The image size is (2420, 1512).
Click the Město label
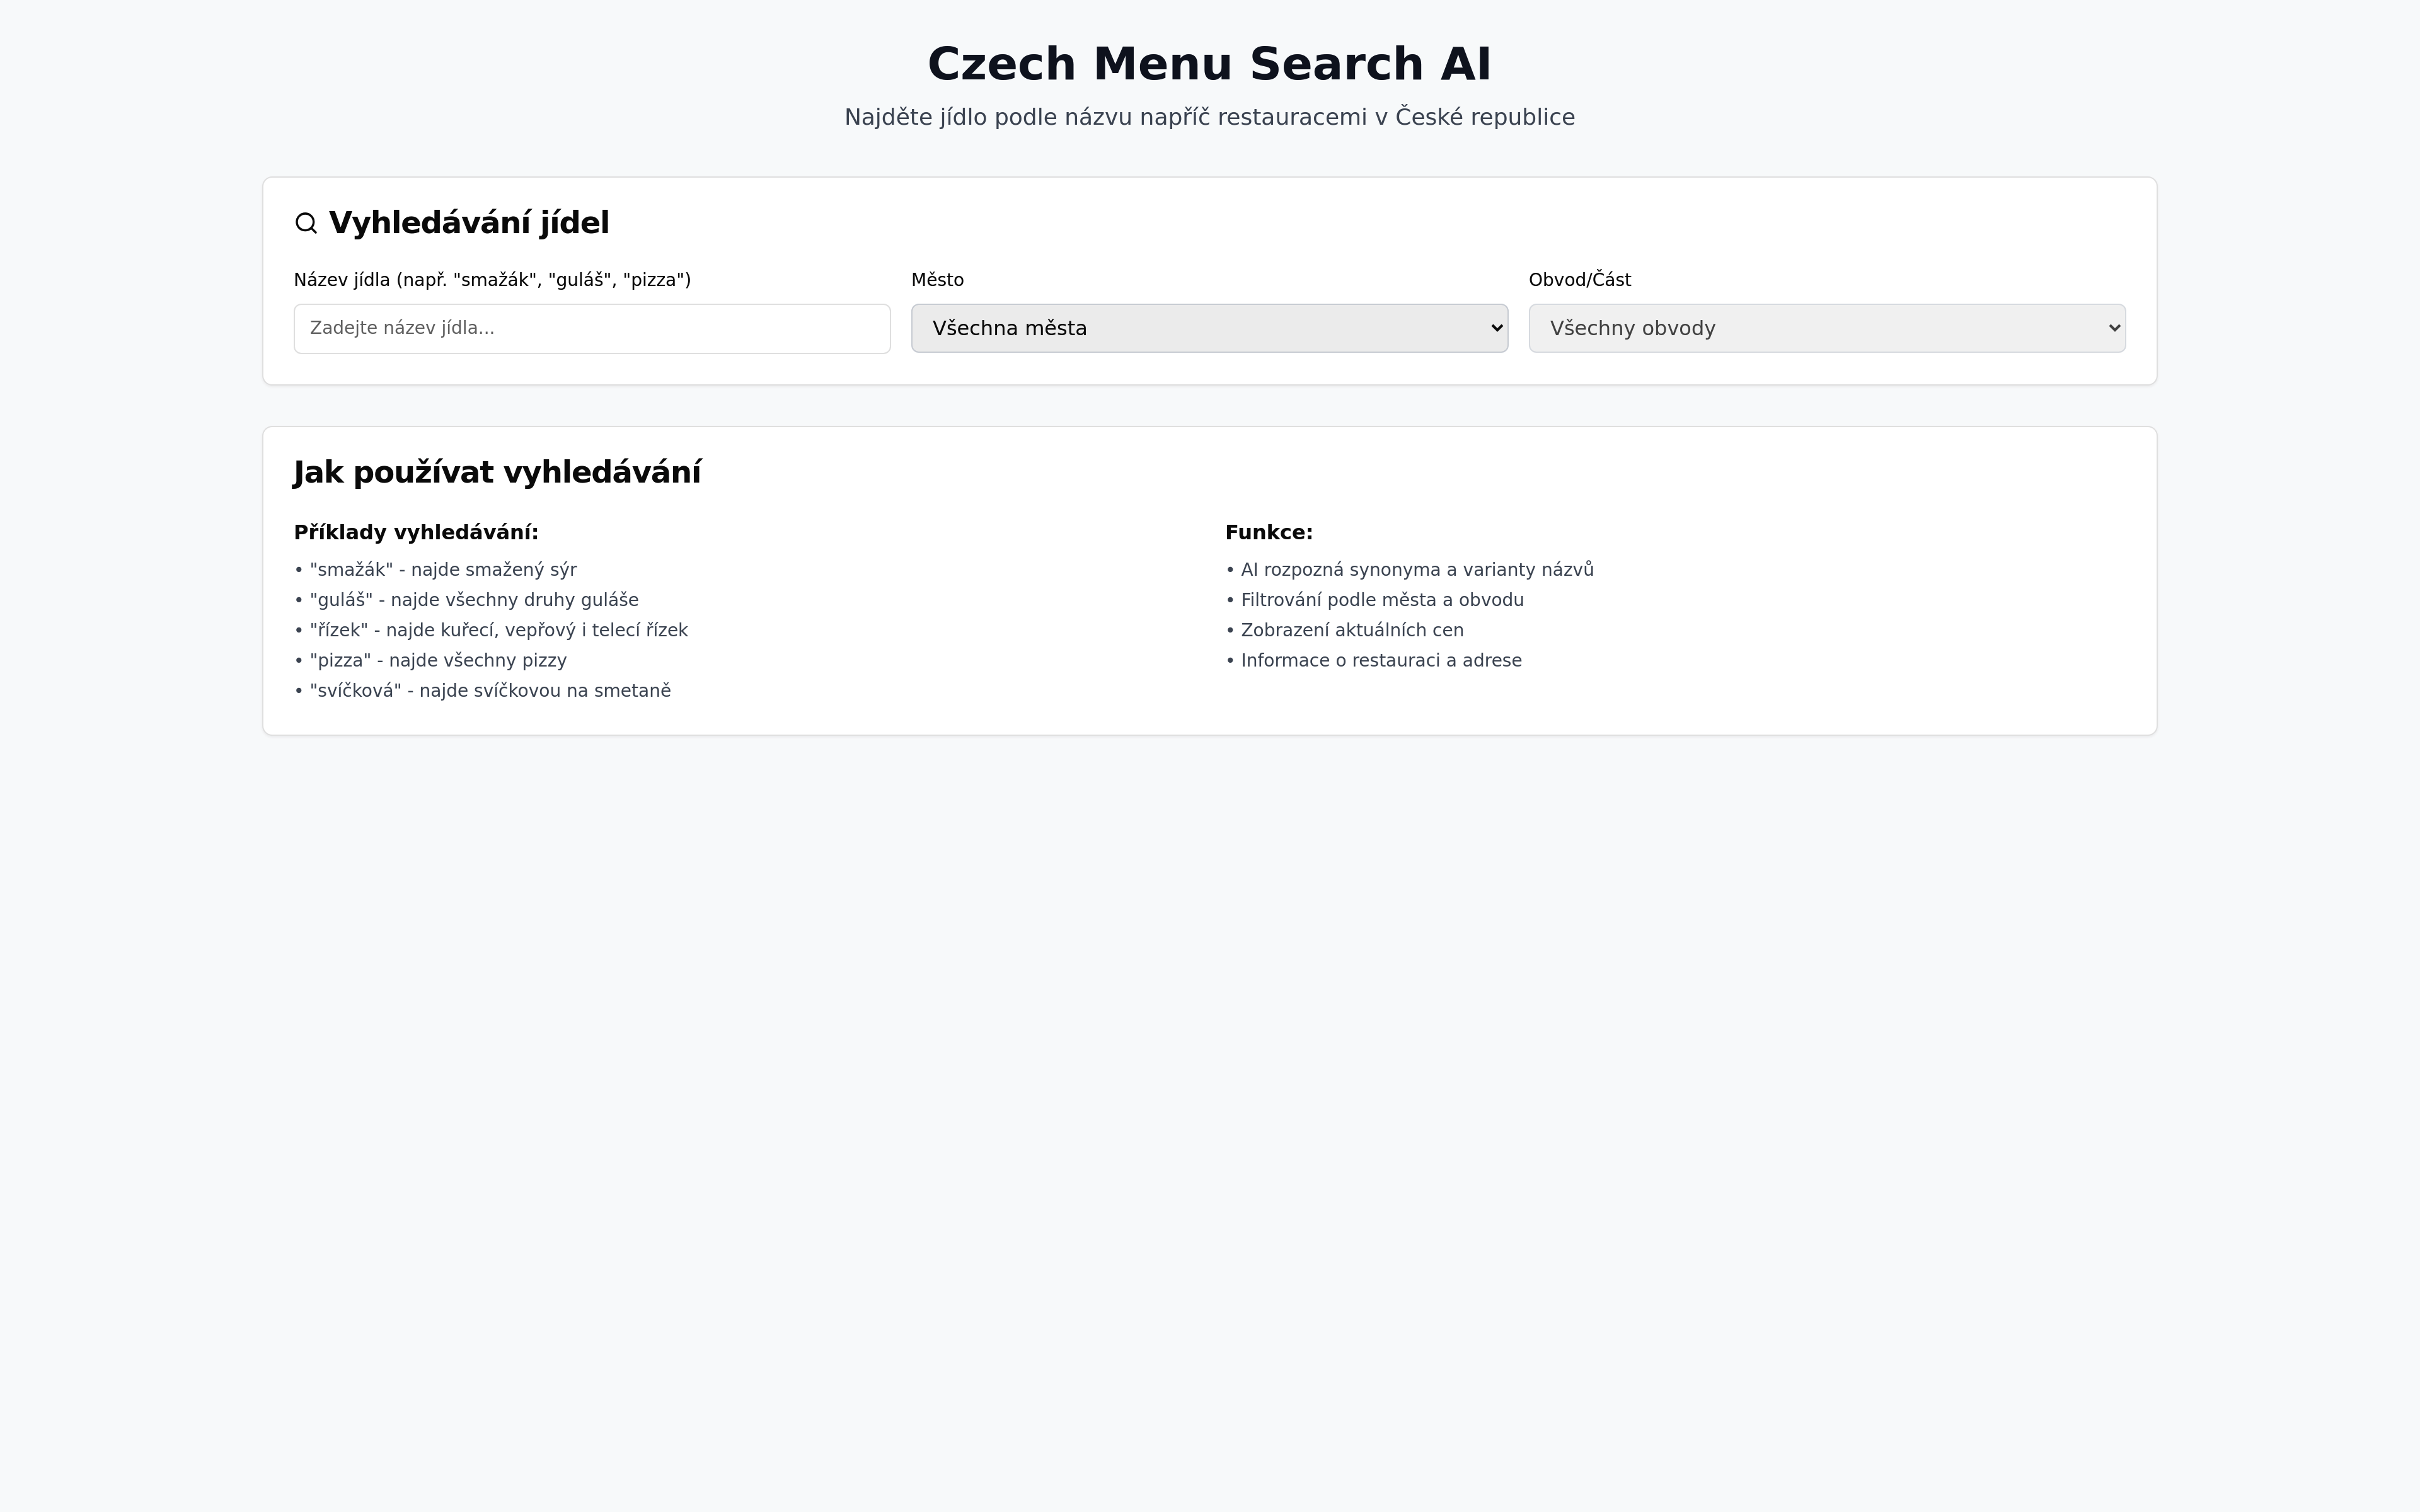(937, 280)
